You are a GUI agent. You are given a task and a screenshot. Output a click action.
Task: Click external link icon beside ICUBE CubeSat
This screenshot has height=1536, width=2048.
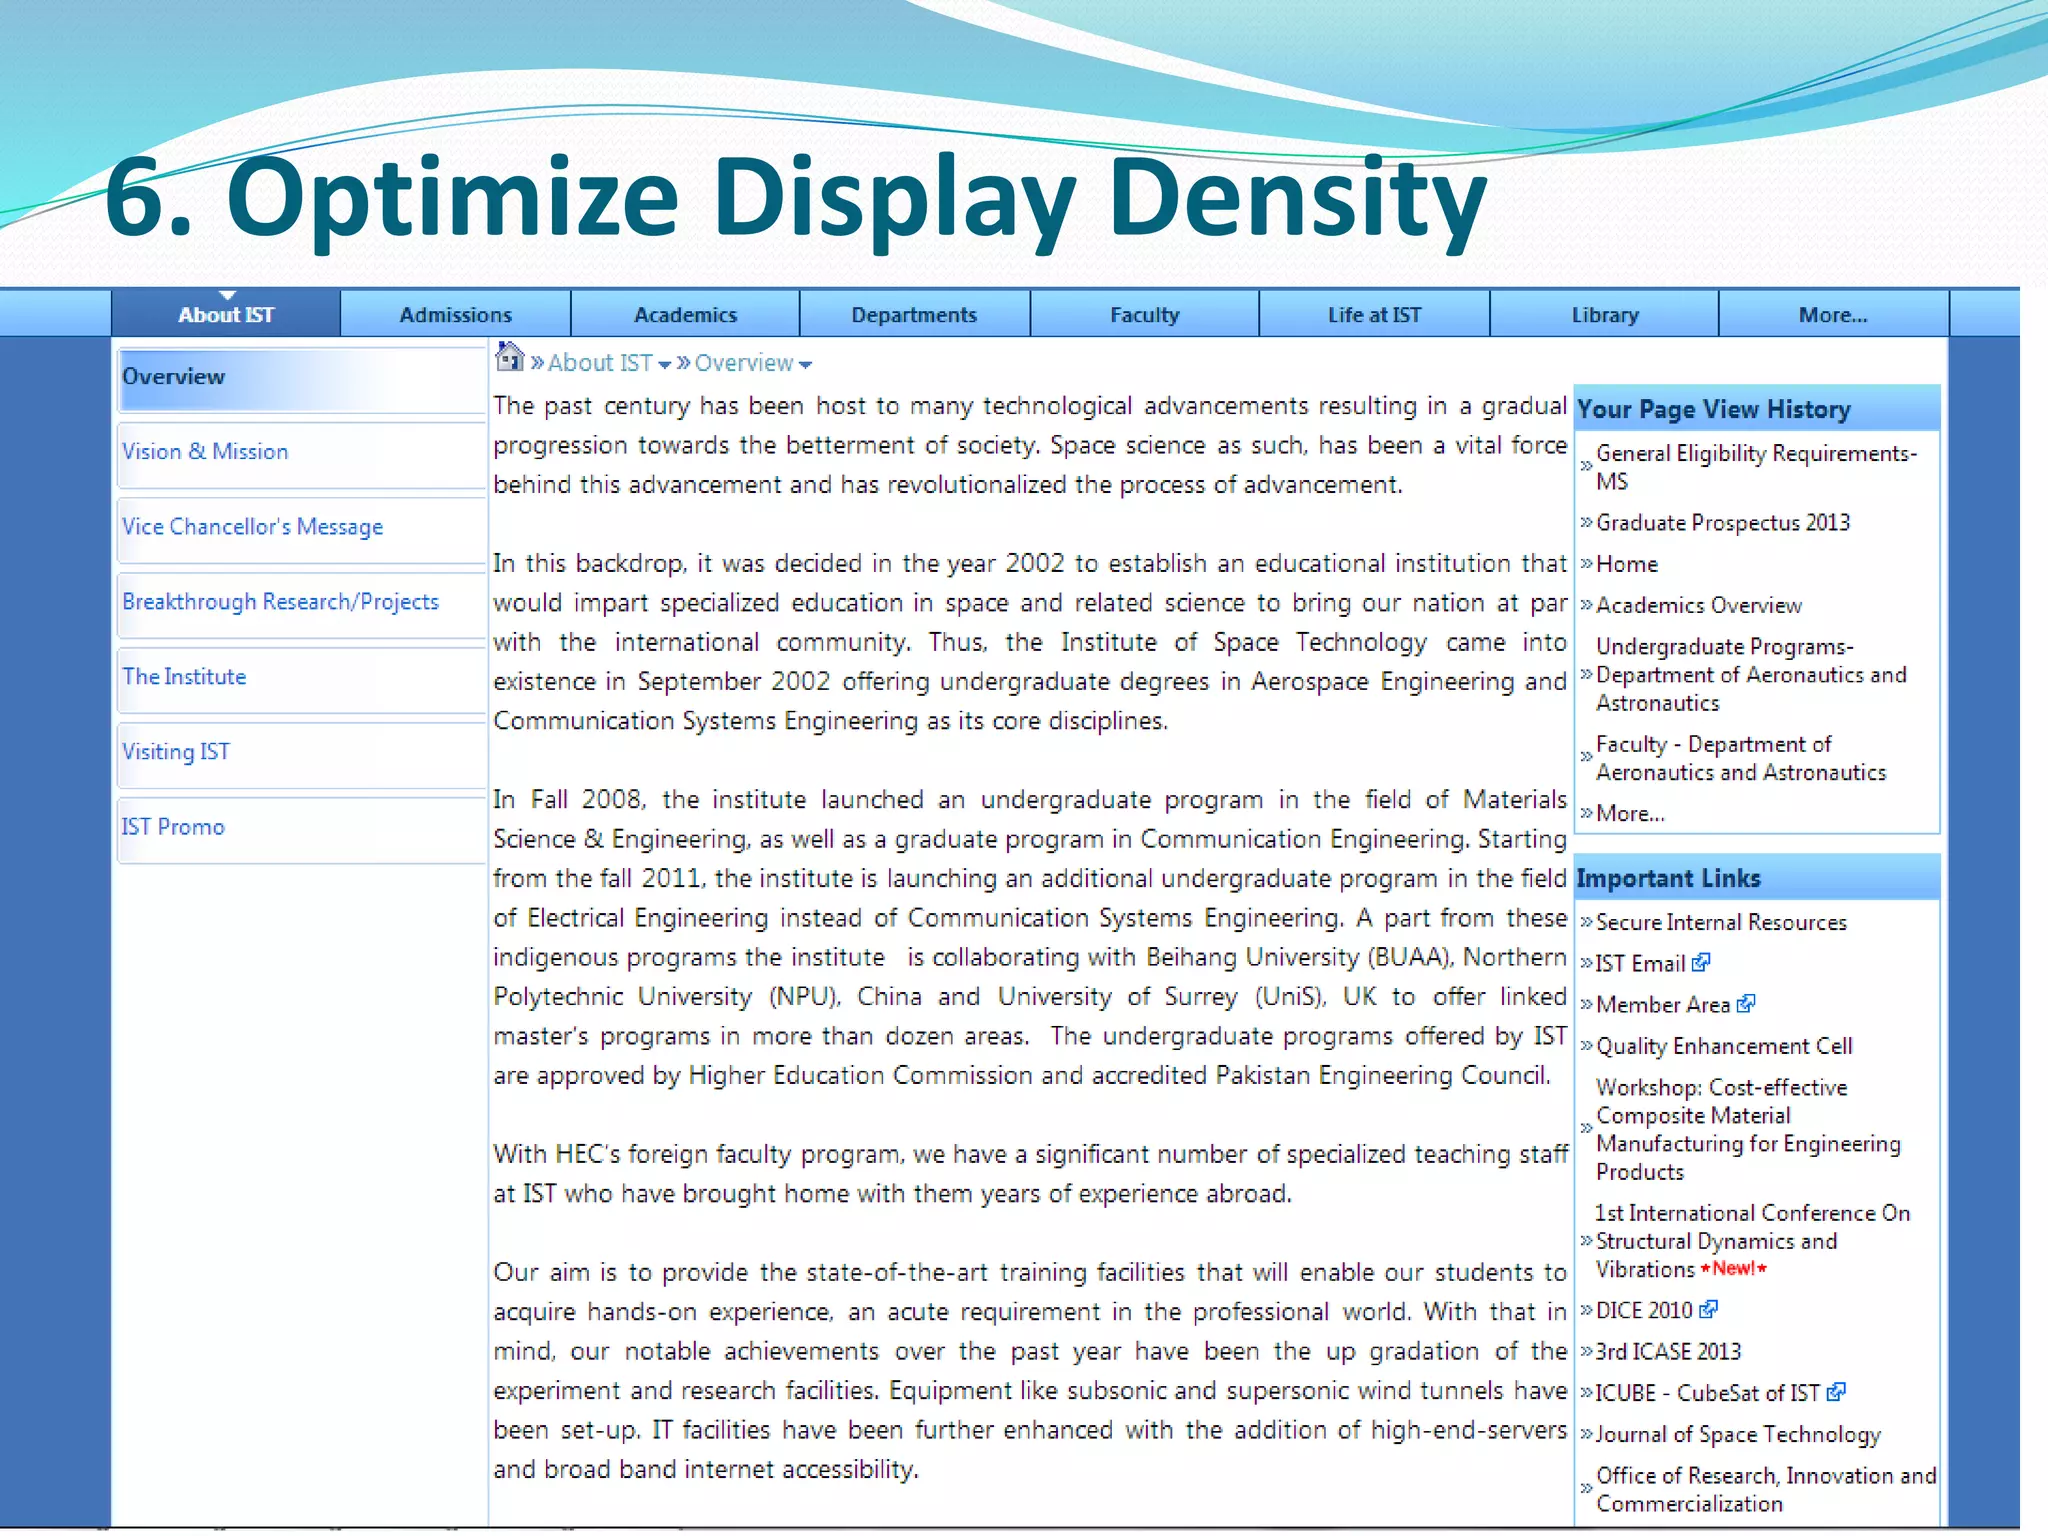point(1835,1392)
